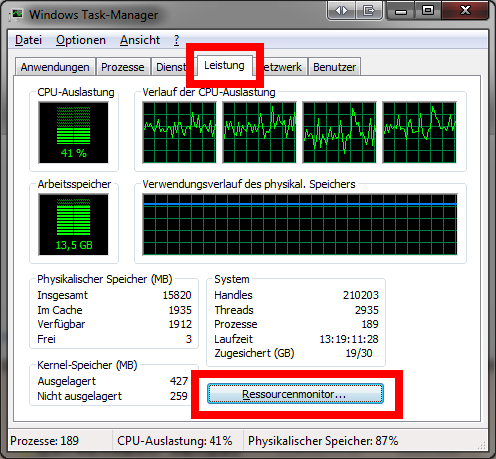Click the Task-Manager title bar icon
496x459 pixels.
coord(16,14)
